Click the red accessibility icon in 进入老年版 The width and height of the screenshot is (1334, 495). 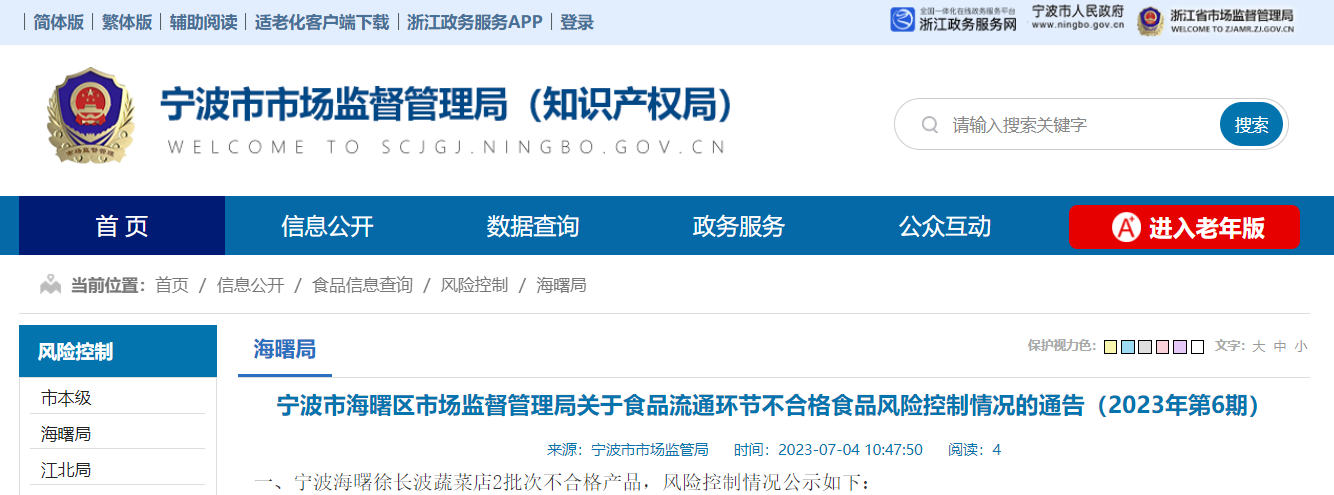pyautogui.click(x=1126, y=228)
